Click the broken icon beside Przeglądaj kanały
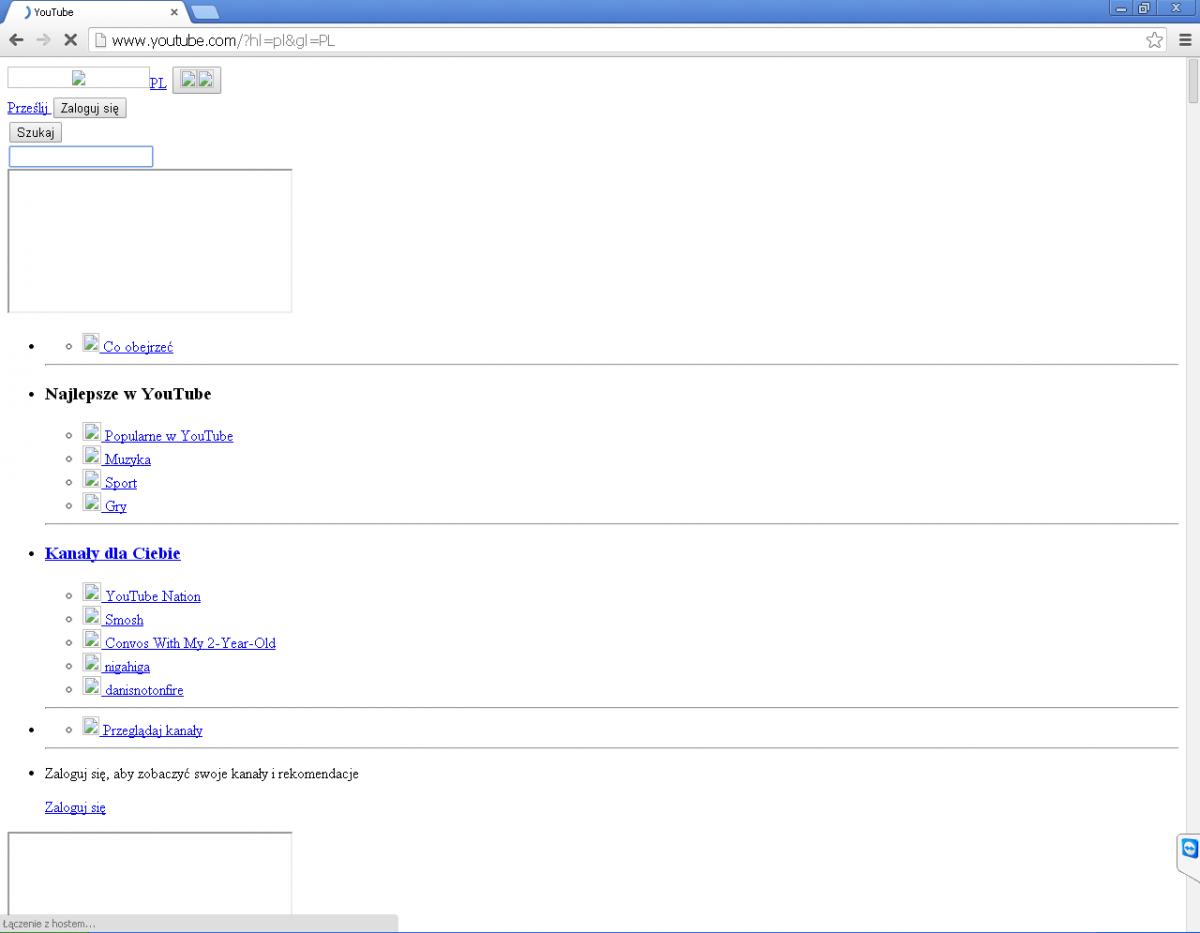This screenshot has width=1200, height=933. (x=91, y=726)
